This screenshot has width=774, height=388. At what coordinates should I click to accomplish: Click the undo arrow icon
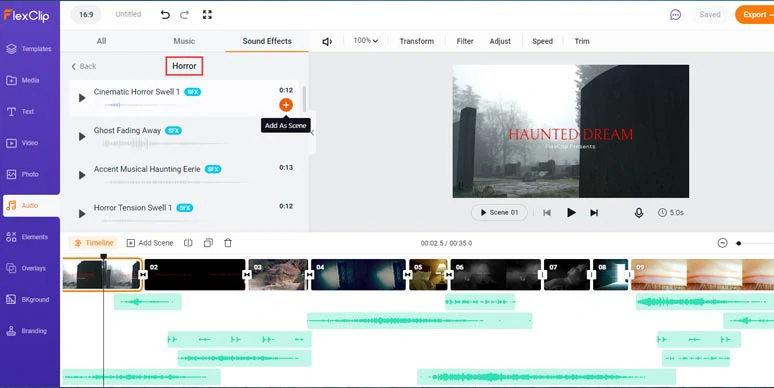(x=165, y=15)
